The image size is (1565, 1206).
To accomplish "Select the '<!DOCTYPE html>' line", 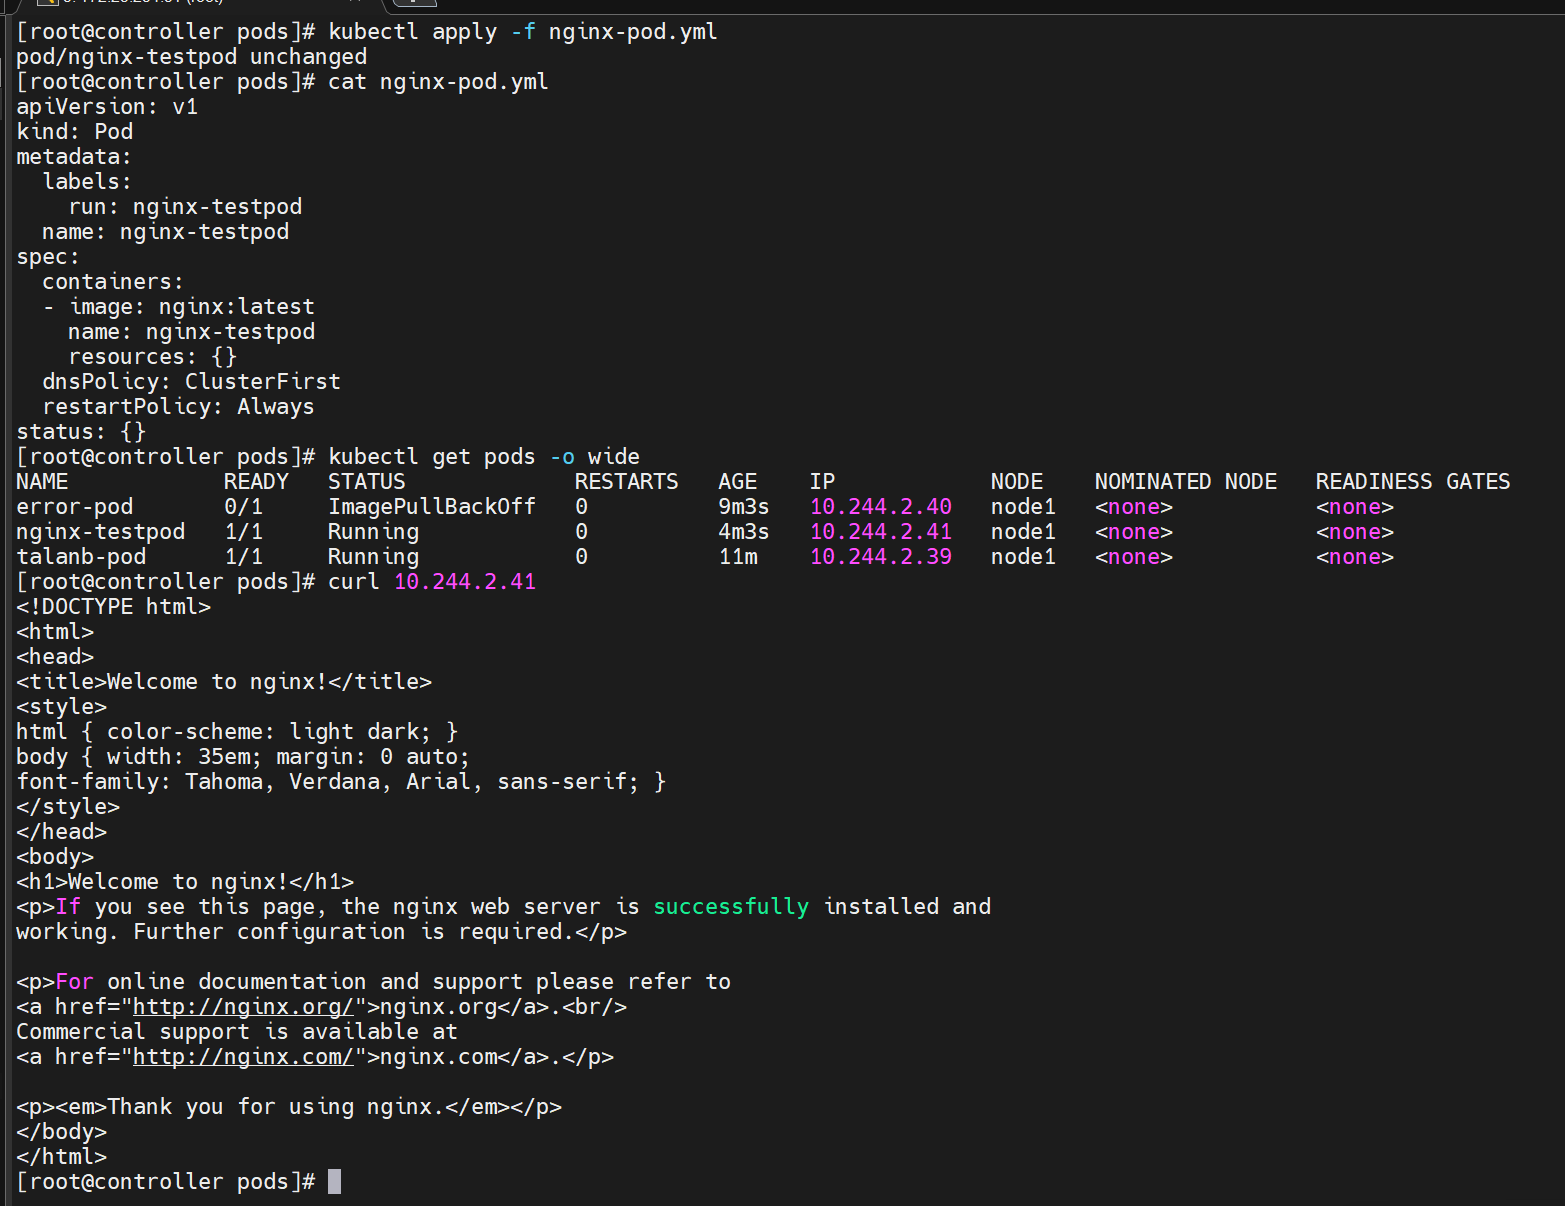I will [114, 607].
